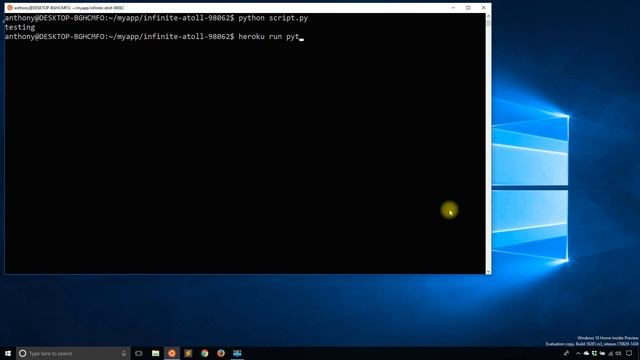This screenshot has height=360, width=640.
Task: Click the terminal window title text
Action: tap(69, 8)
